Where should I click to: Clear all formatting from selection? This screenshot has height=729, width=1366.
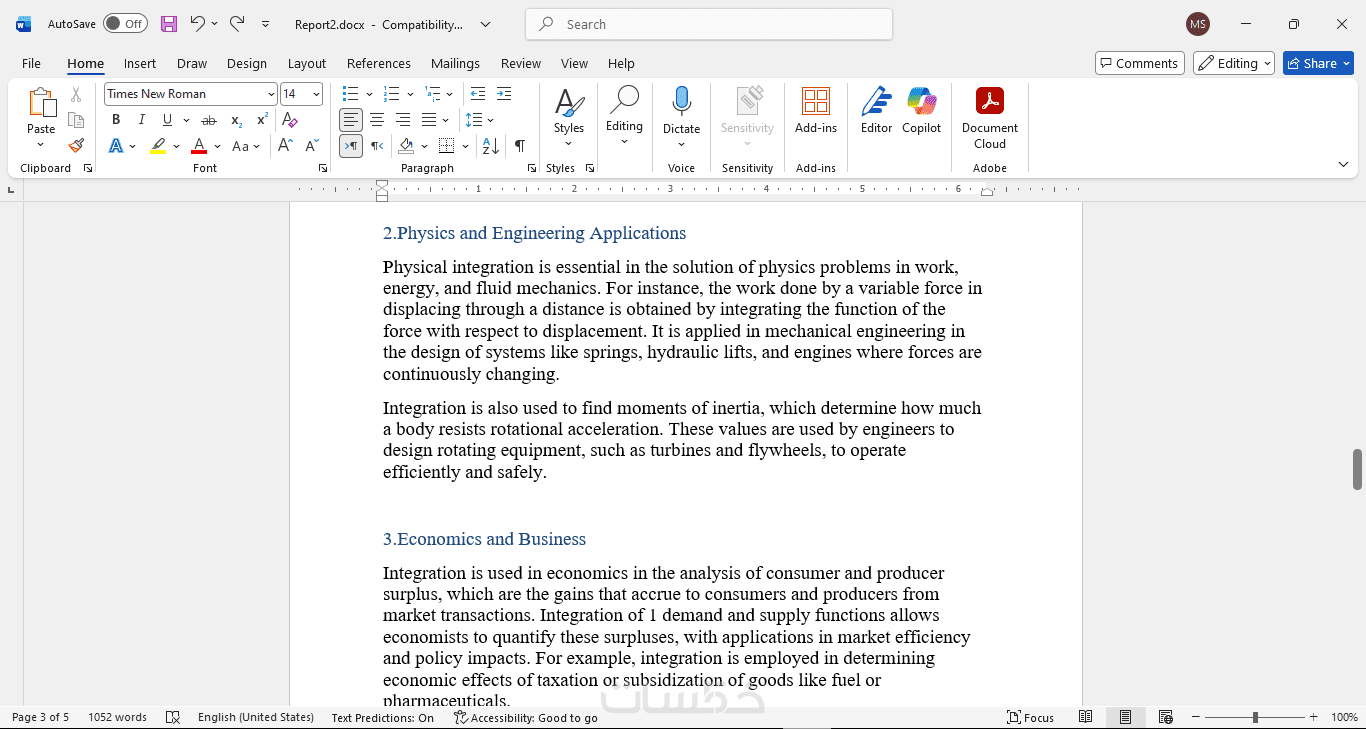(x=290, y=120)
